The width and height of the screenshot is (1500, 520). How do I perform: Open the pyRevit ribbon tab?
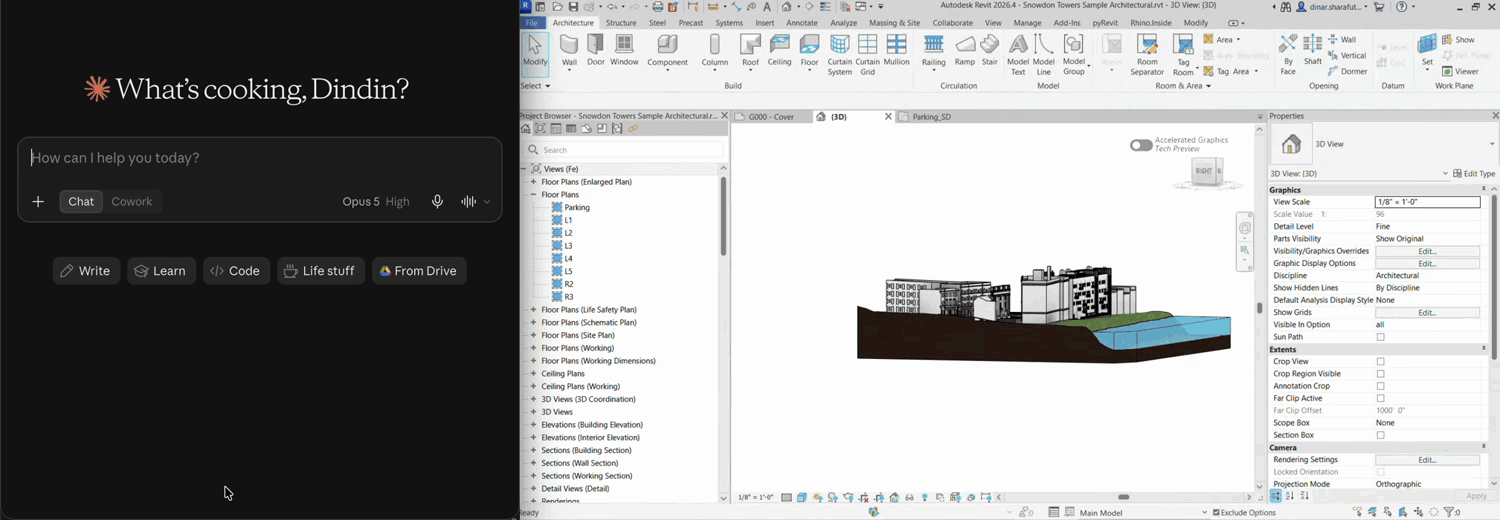(x=1105, y=22)
